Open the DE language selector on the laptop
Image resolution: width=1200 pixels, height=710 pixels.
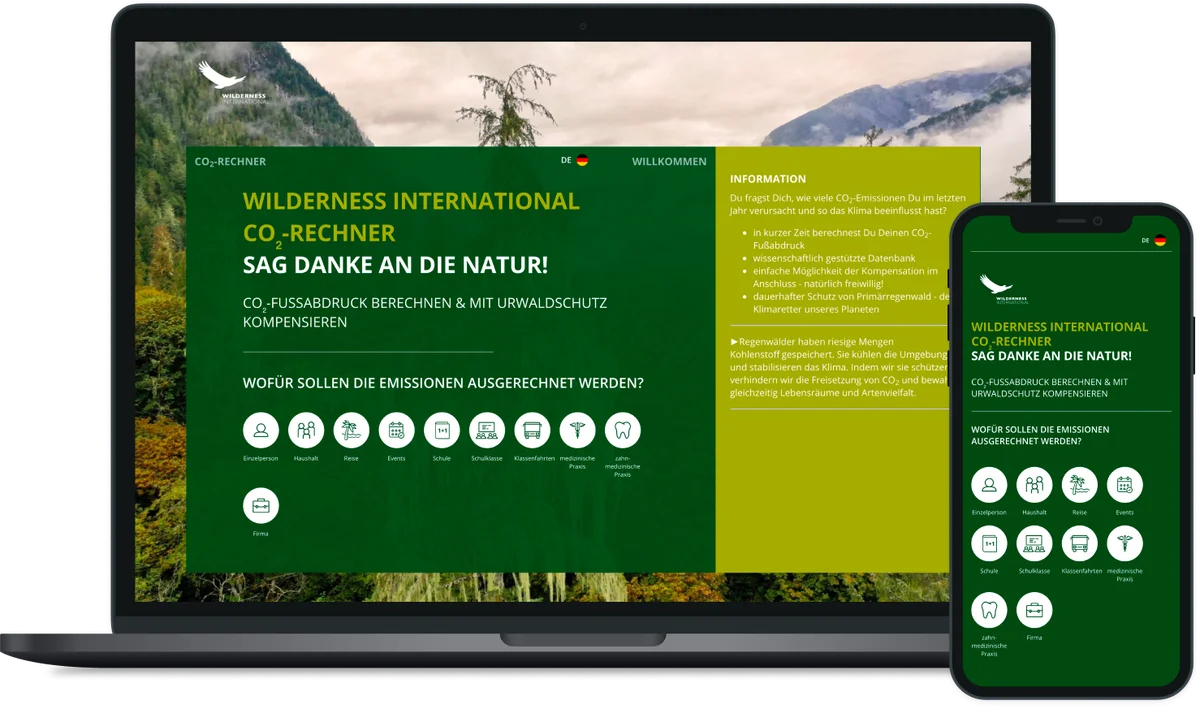(574, 160)
